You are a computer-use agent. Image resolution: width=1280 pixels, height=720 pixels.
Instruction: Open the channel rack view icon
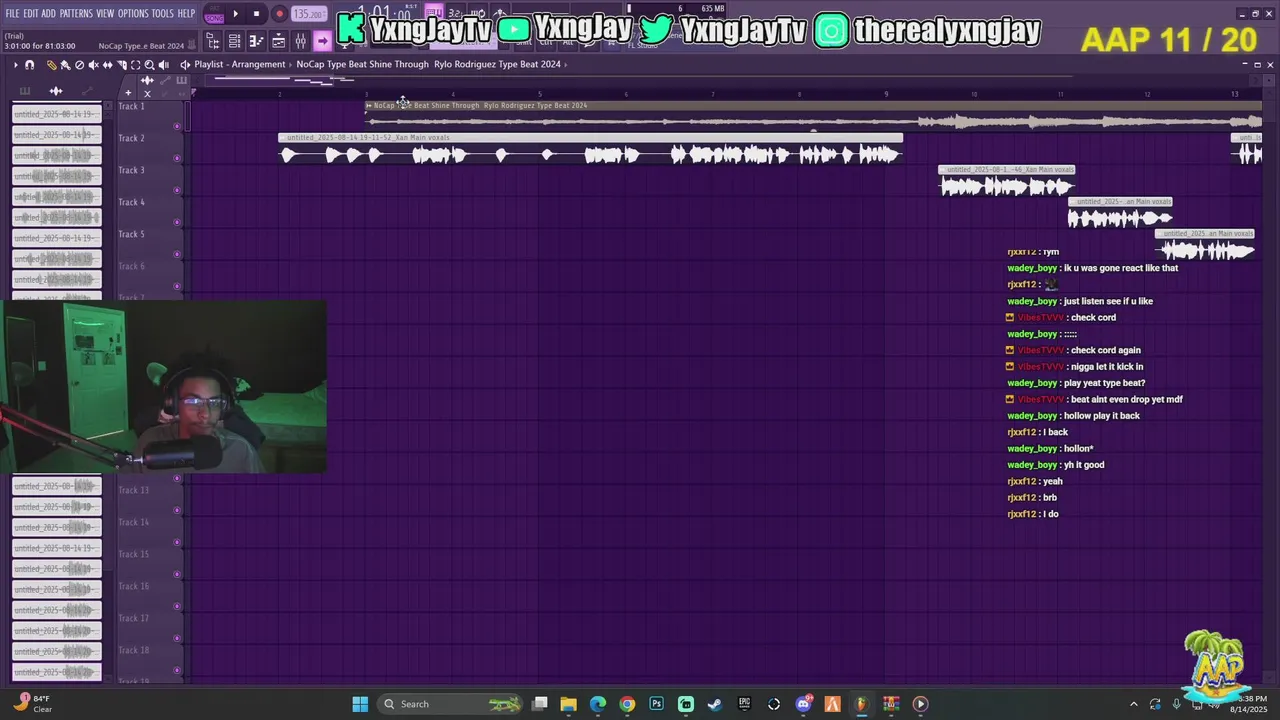pyautogui.click(x=234, y=41)
